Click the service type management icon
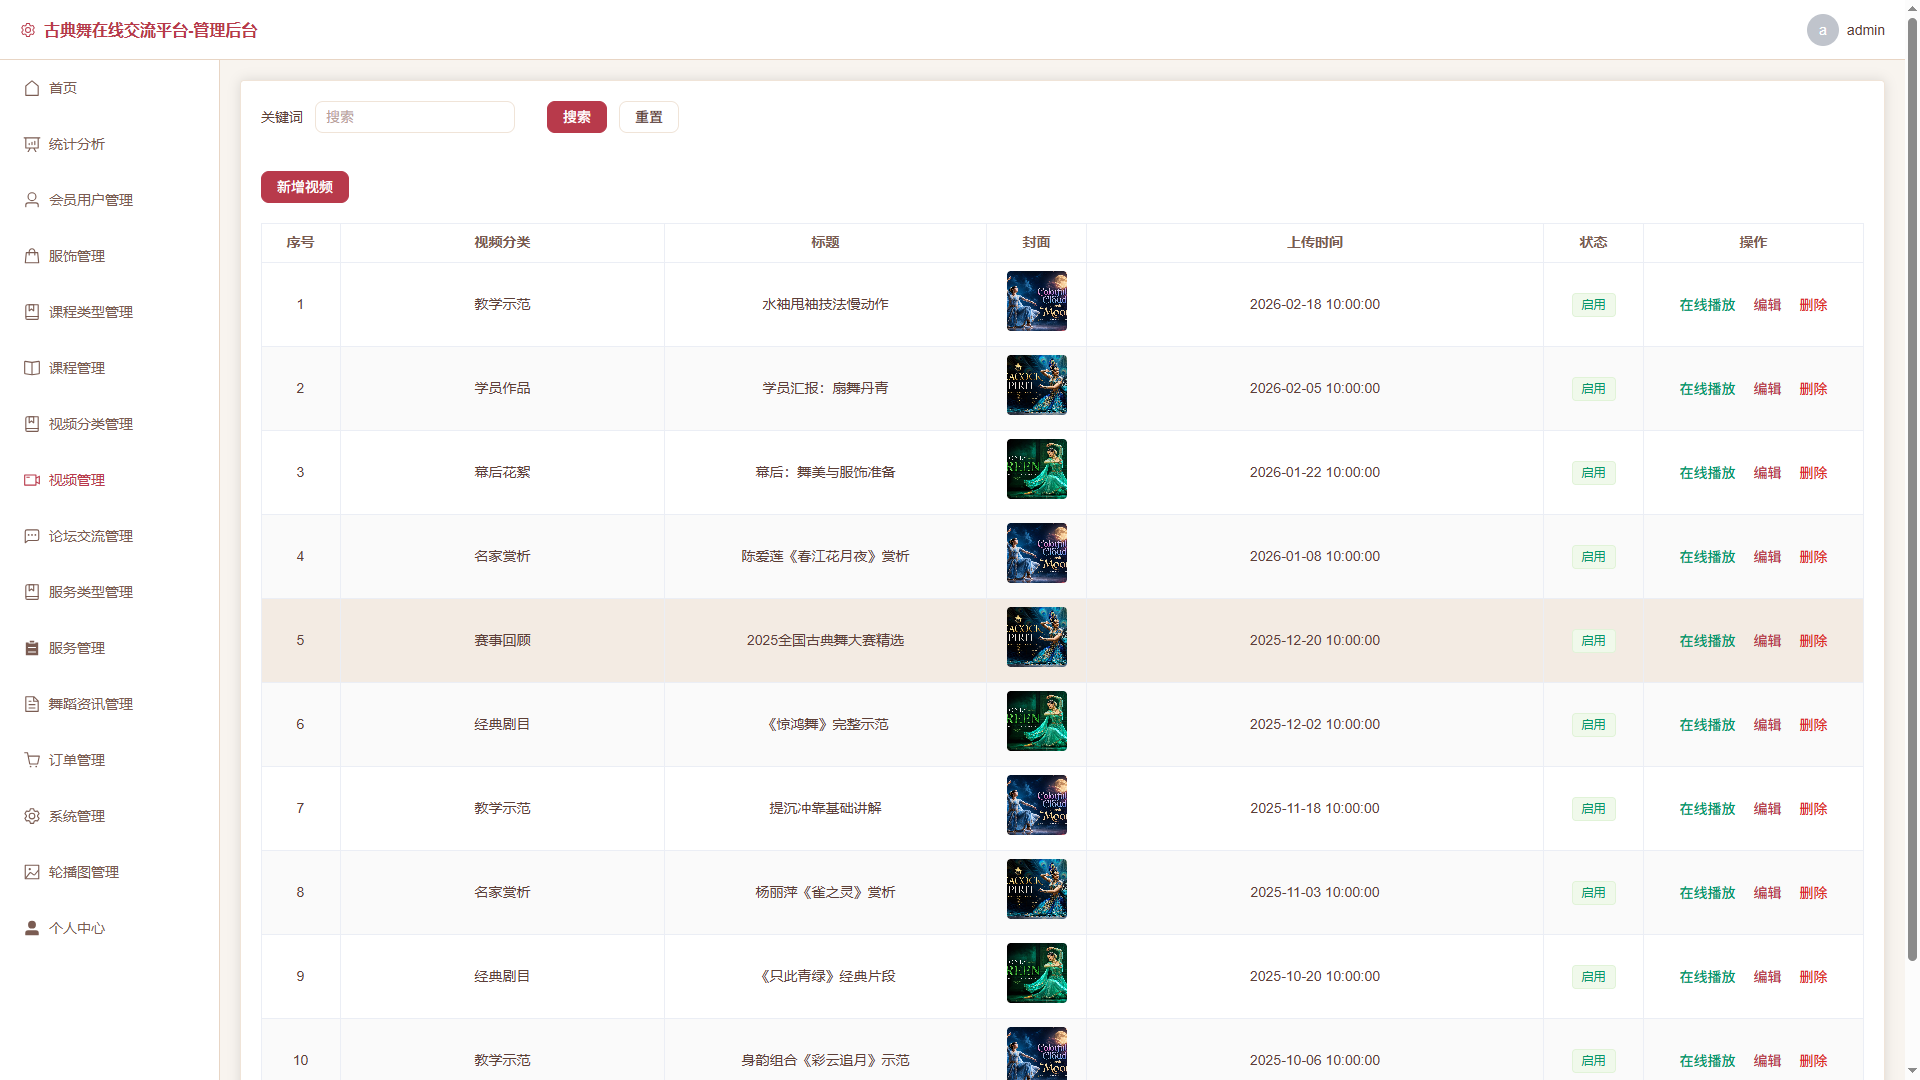 [32, 592]
